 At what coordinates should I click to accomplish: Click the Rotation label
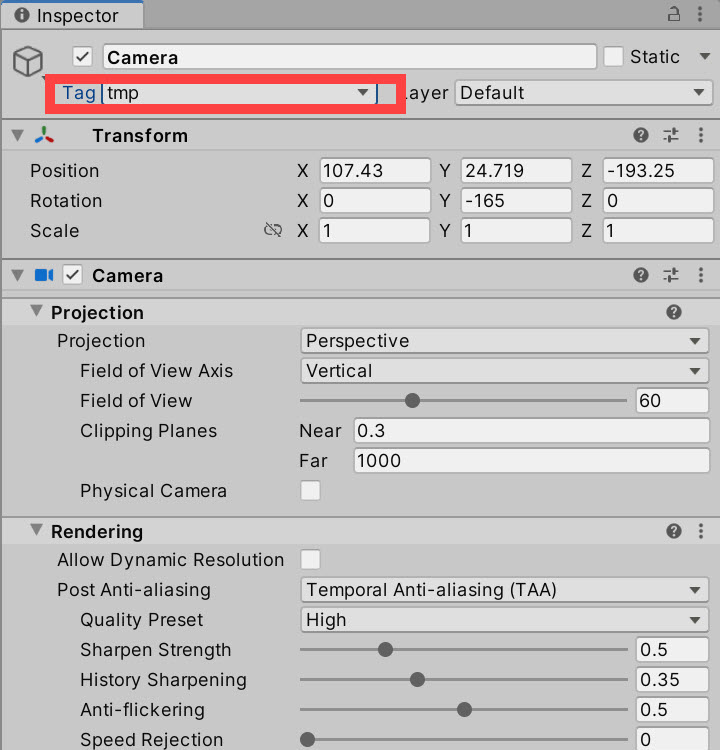[66, 201]
